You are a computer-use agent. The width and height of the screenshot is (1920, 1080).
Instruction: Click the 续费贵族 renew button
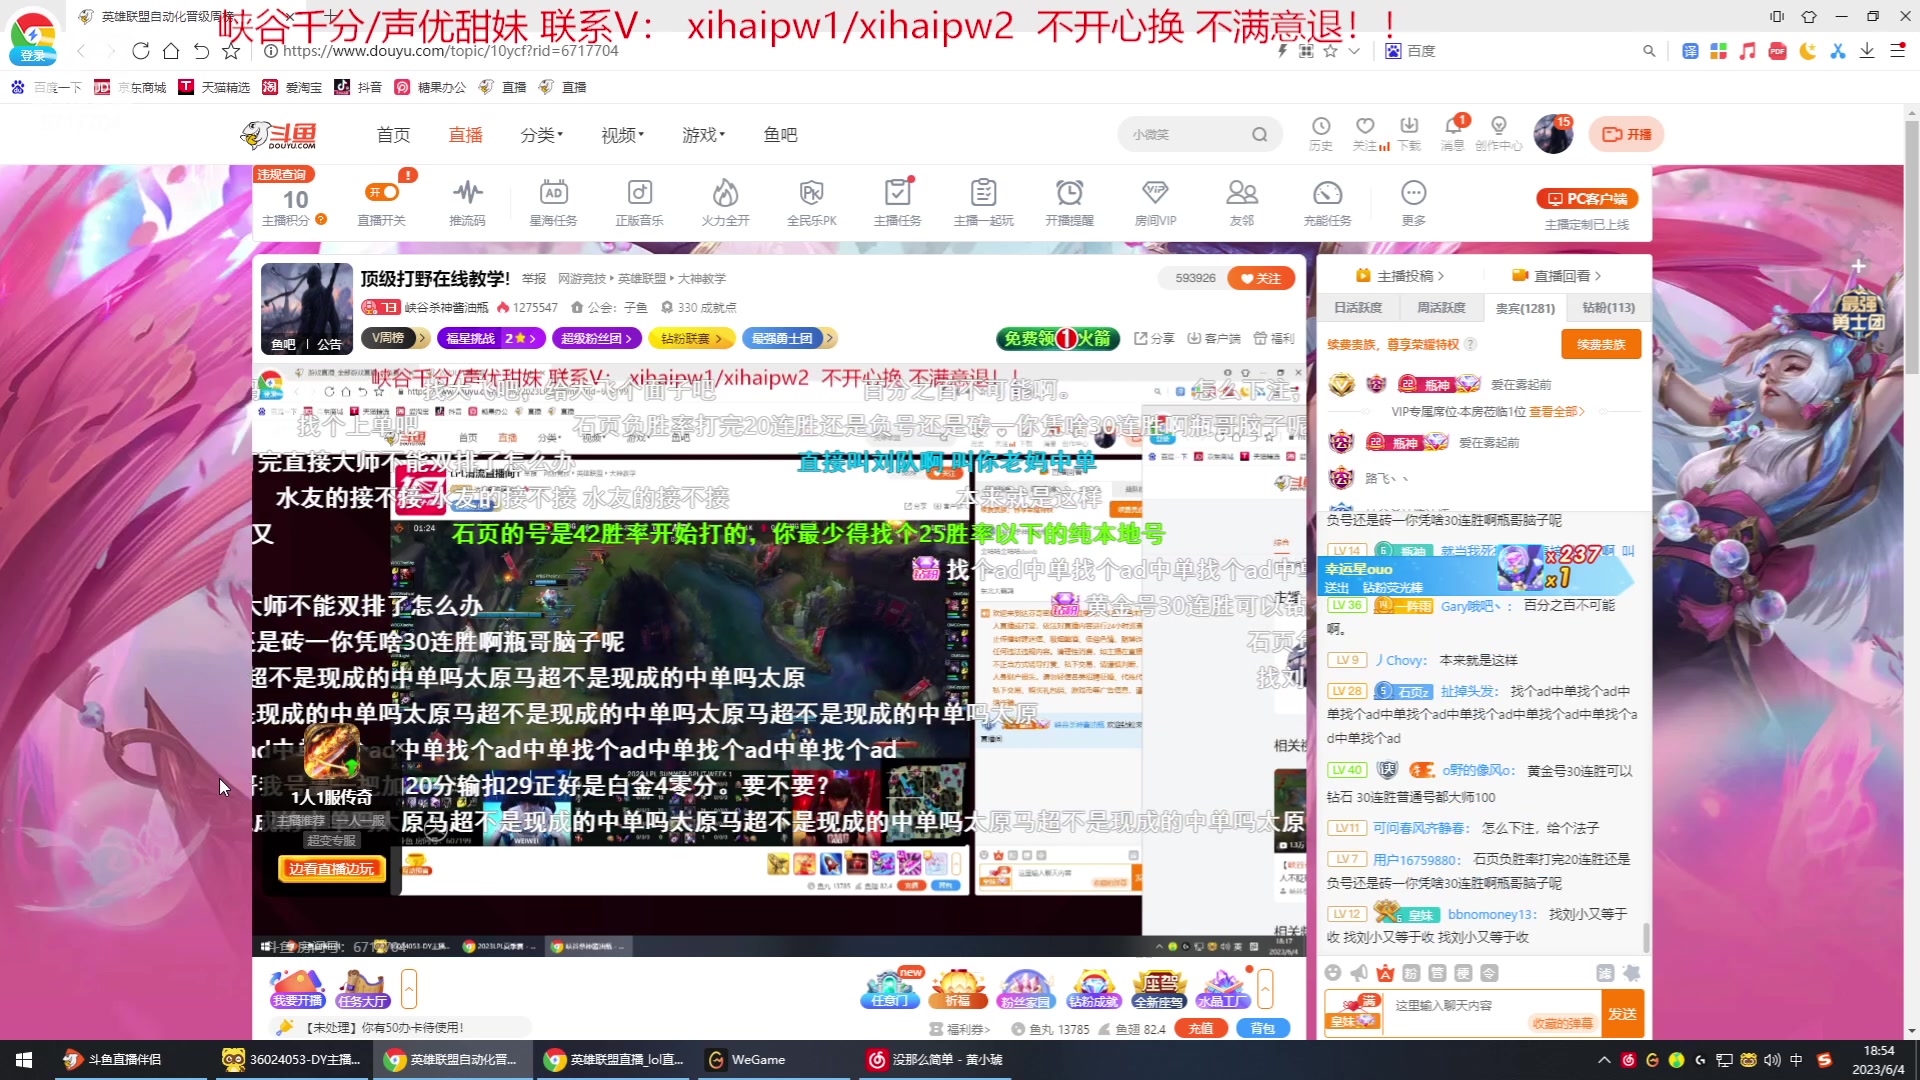[x=1600, y=344]
